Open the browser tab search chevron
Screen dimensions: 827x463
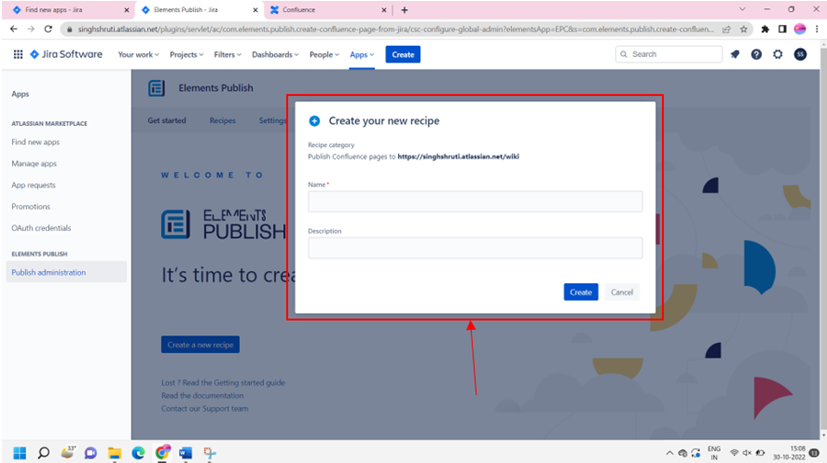pyautogui.click(x=742, y=9)
